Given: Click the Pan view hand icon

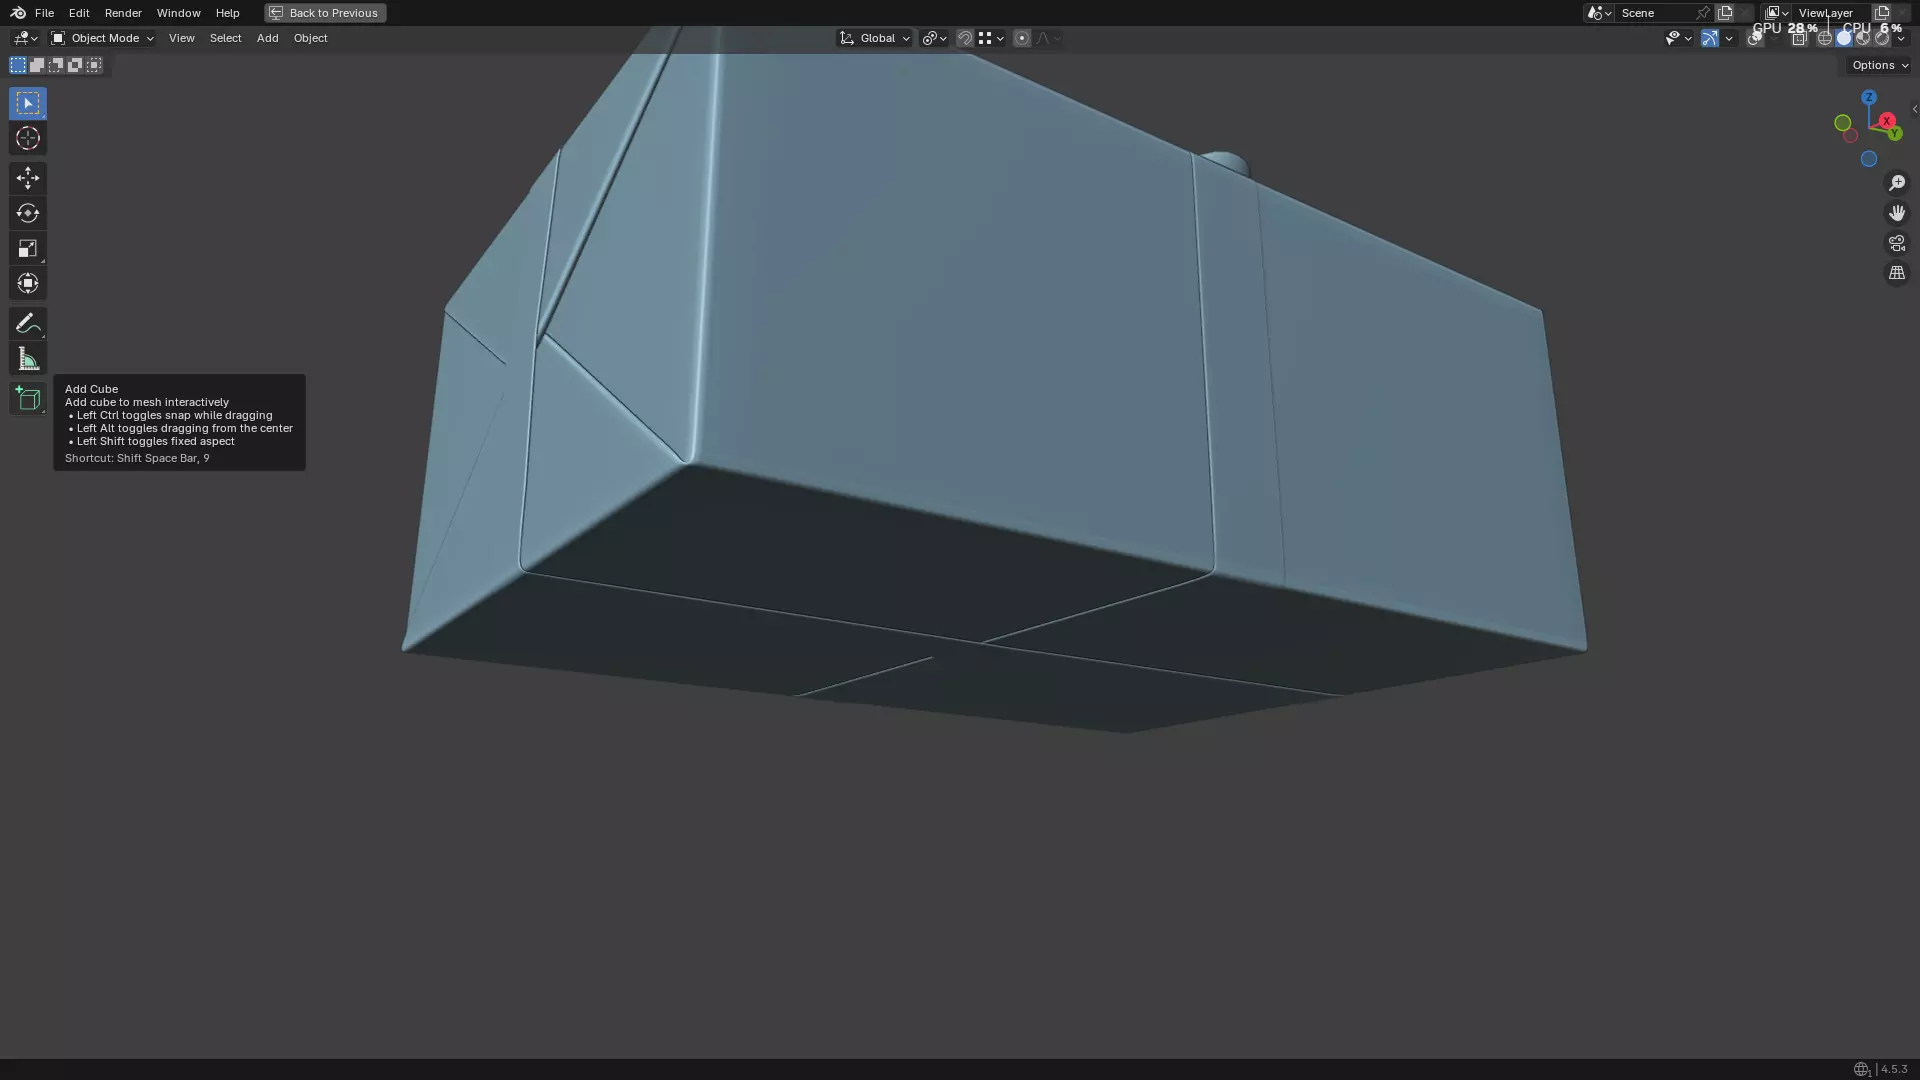Looking at the screenshot, I should 1896,213.
